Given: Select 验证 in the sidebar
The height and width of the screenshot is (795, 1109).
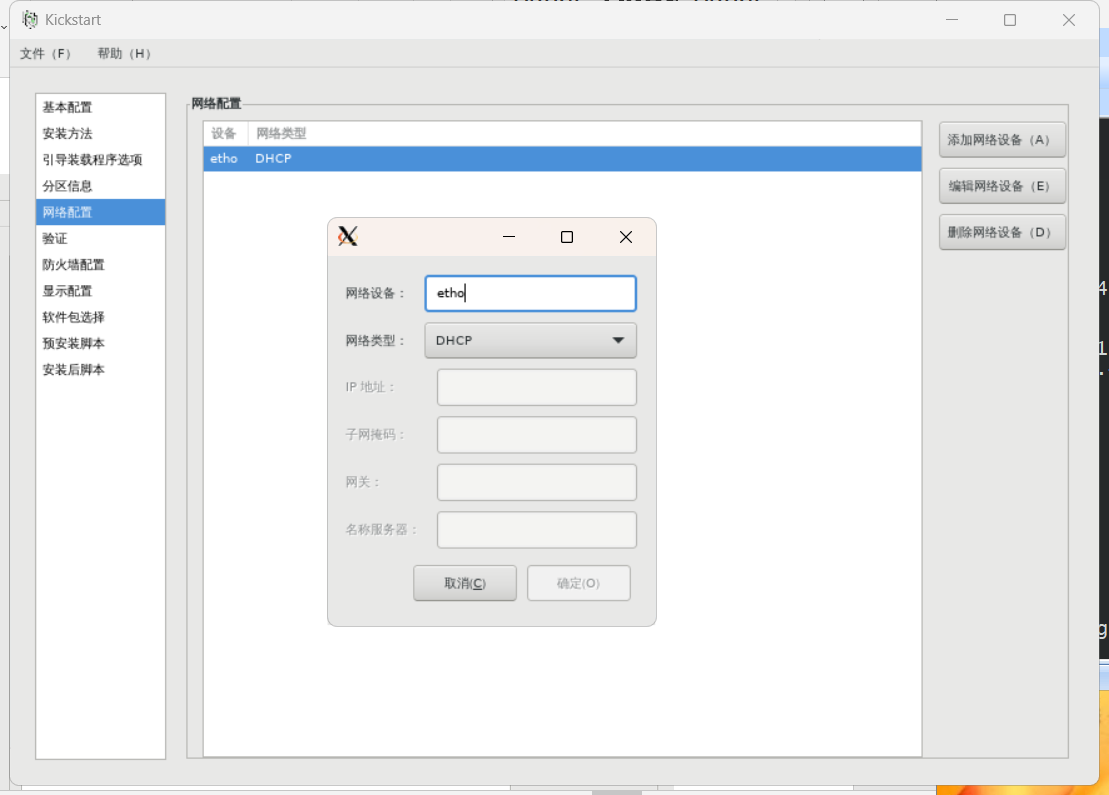Looking at the screenshot, I should [100, 238].
